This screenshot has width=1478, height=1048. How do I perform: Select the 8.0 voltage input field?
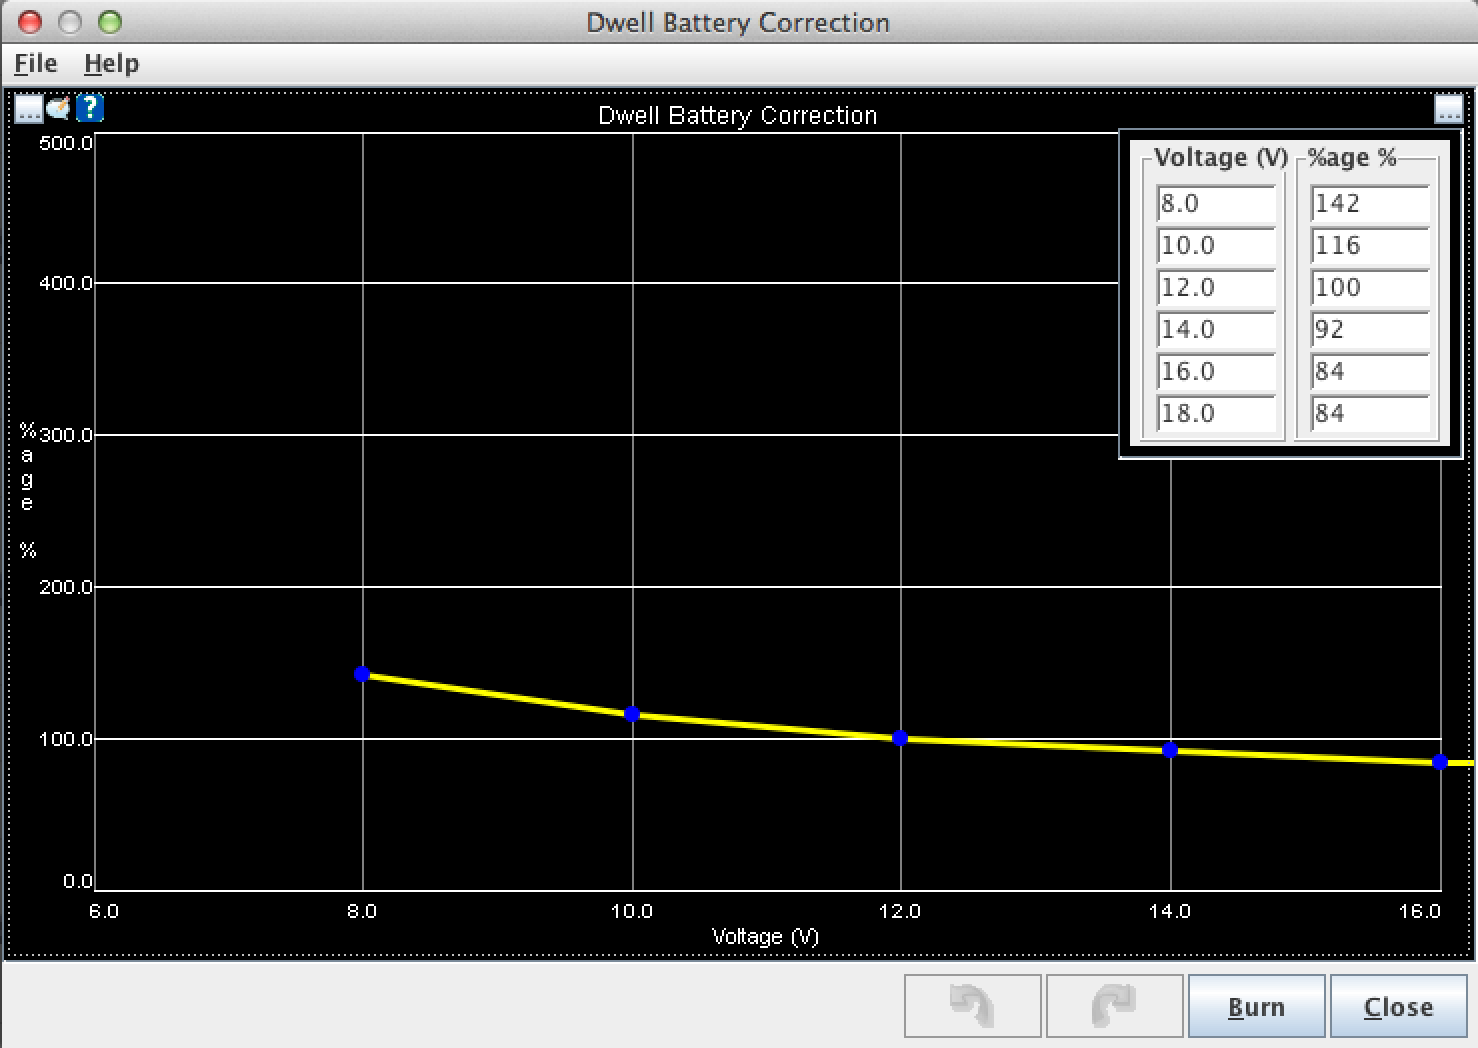[x=1216, y=204]
